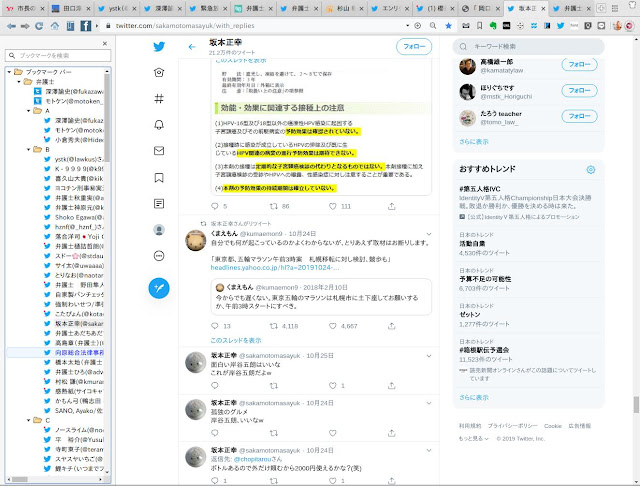Collapse the ブックマーク バー tree node
The image size is (640, 486).
click(9, 72)
